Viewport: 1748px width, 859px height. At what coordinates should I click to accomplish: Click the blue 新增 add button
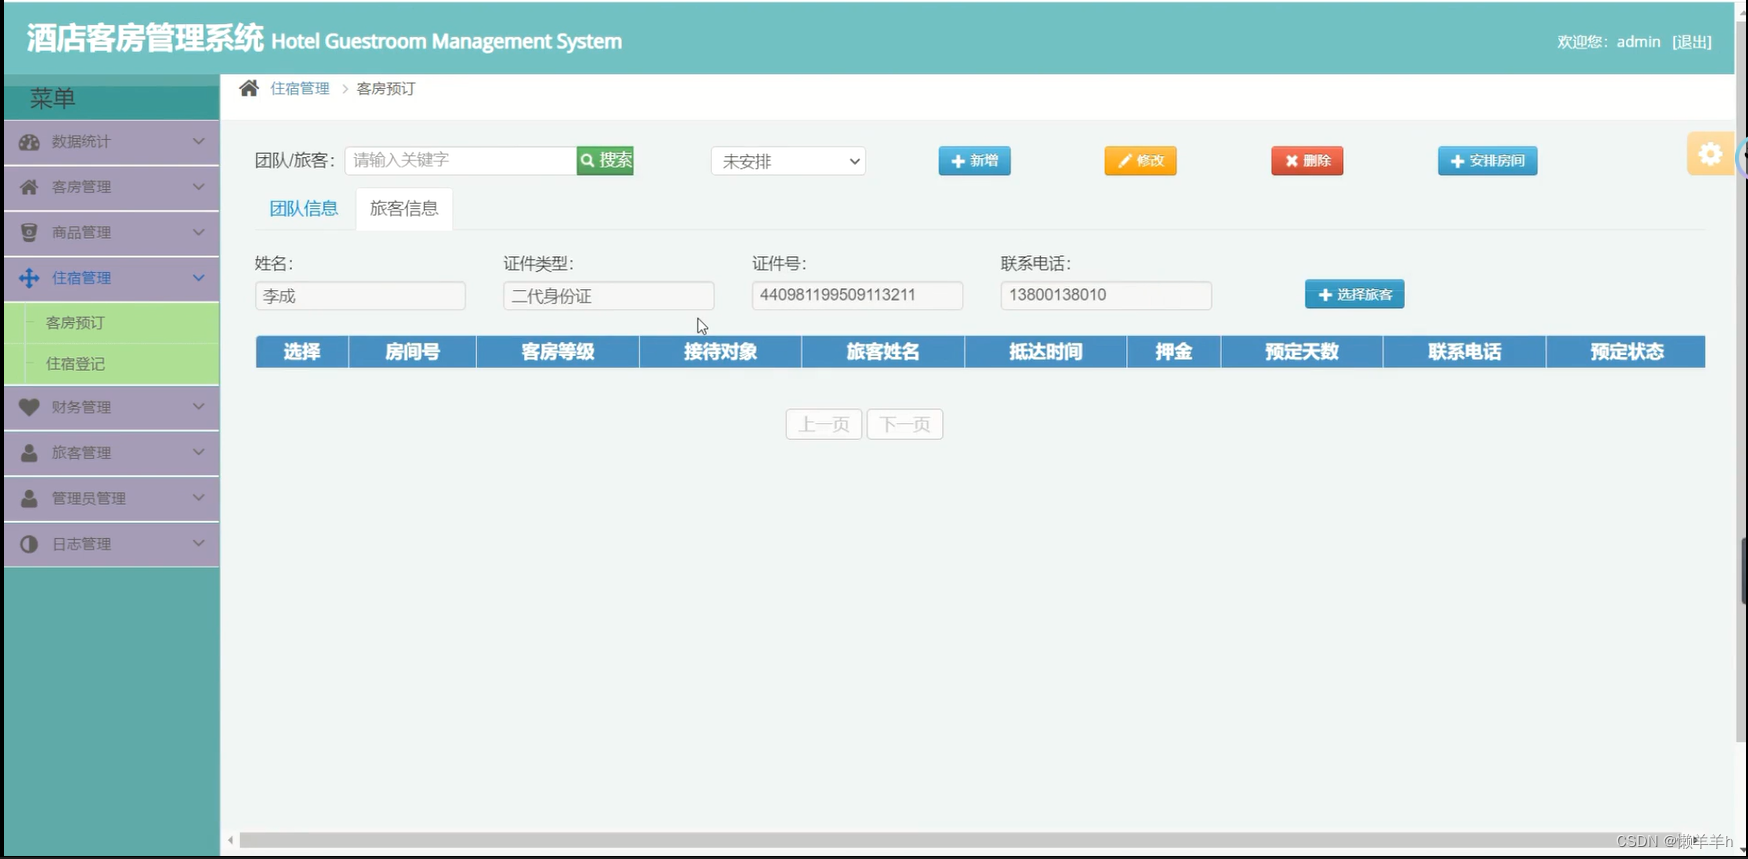coord(974,161)
